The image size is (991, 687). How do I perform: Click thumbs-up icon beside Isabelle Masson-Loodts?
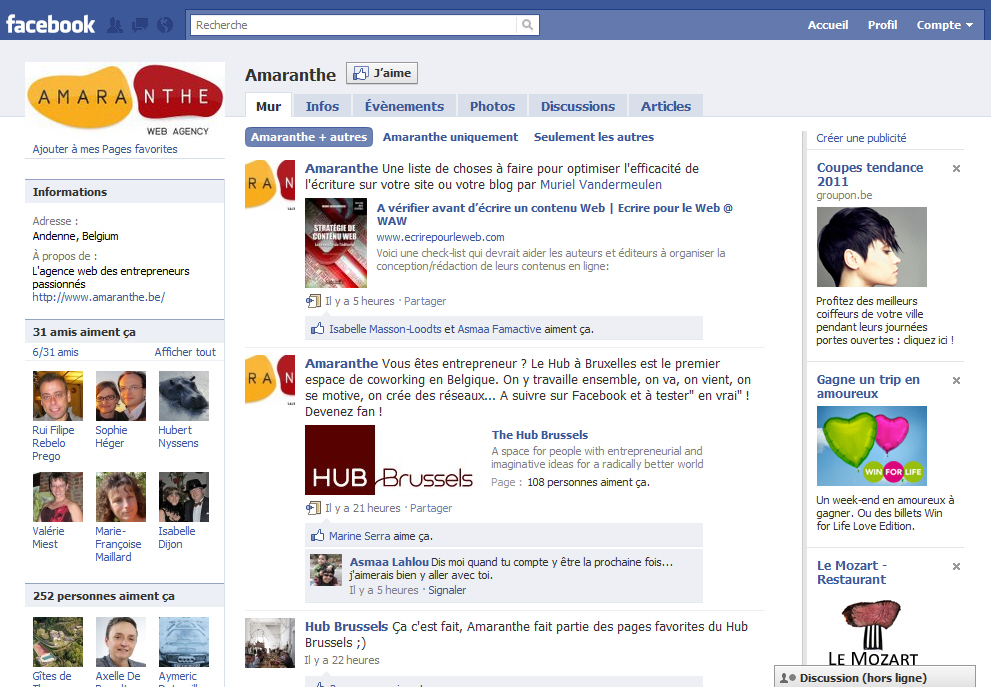[x=317, y=329]
